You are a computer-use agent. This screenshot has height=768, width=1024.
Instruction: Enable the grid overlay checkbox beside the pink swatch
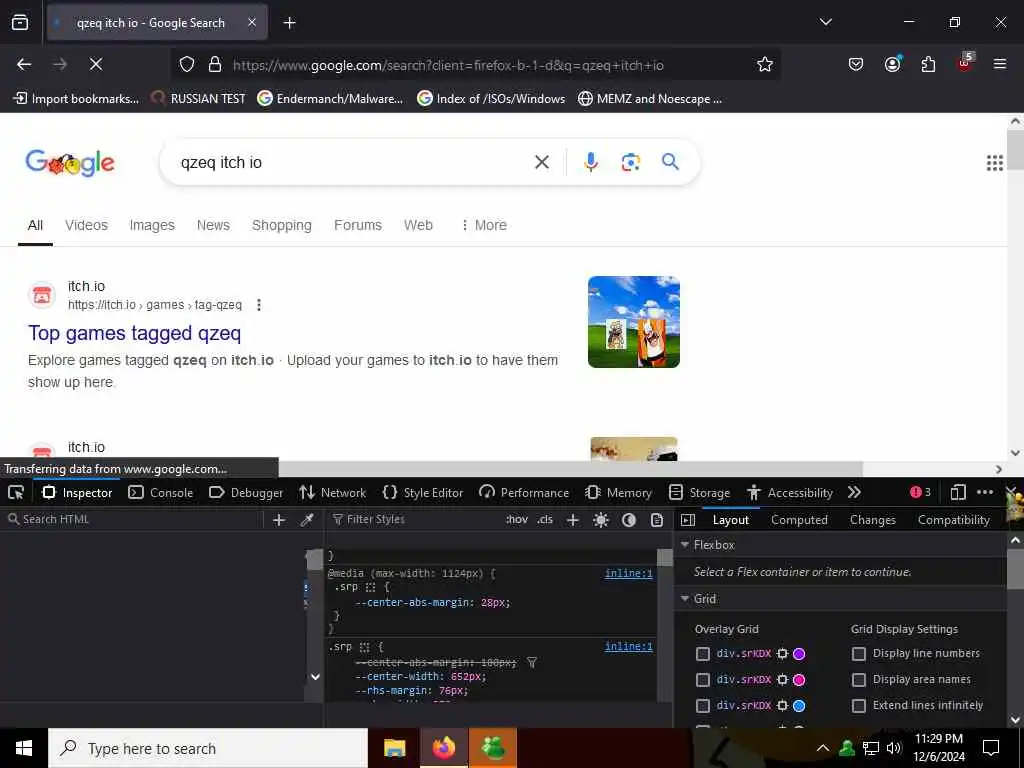click(703, 680)
